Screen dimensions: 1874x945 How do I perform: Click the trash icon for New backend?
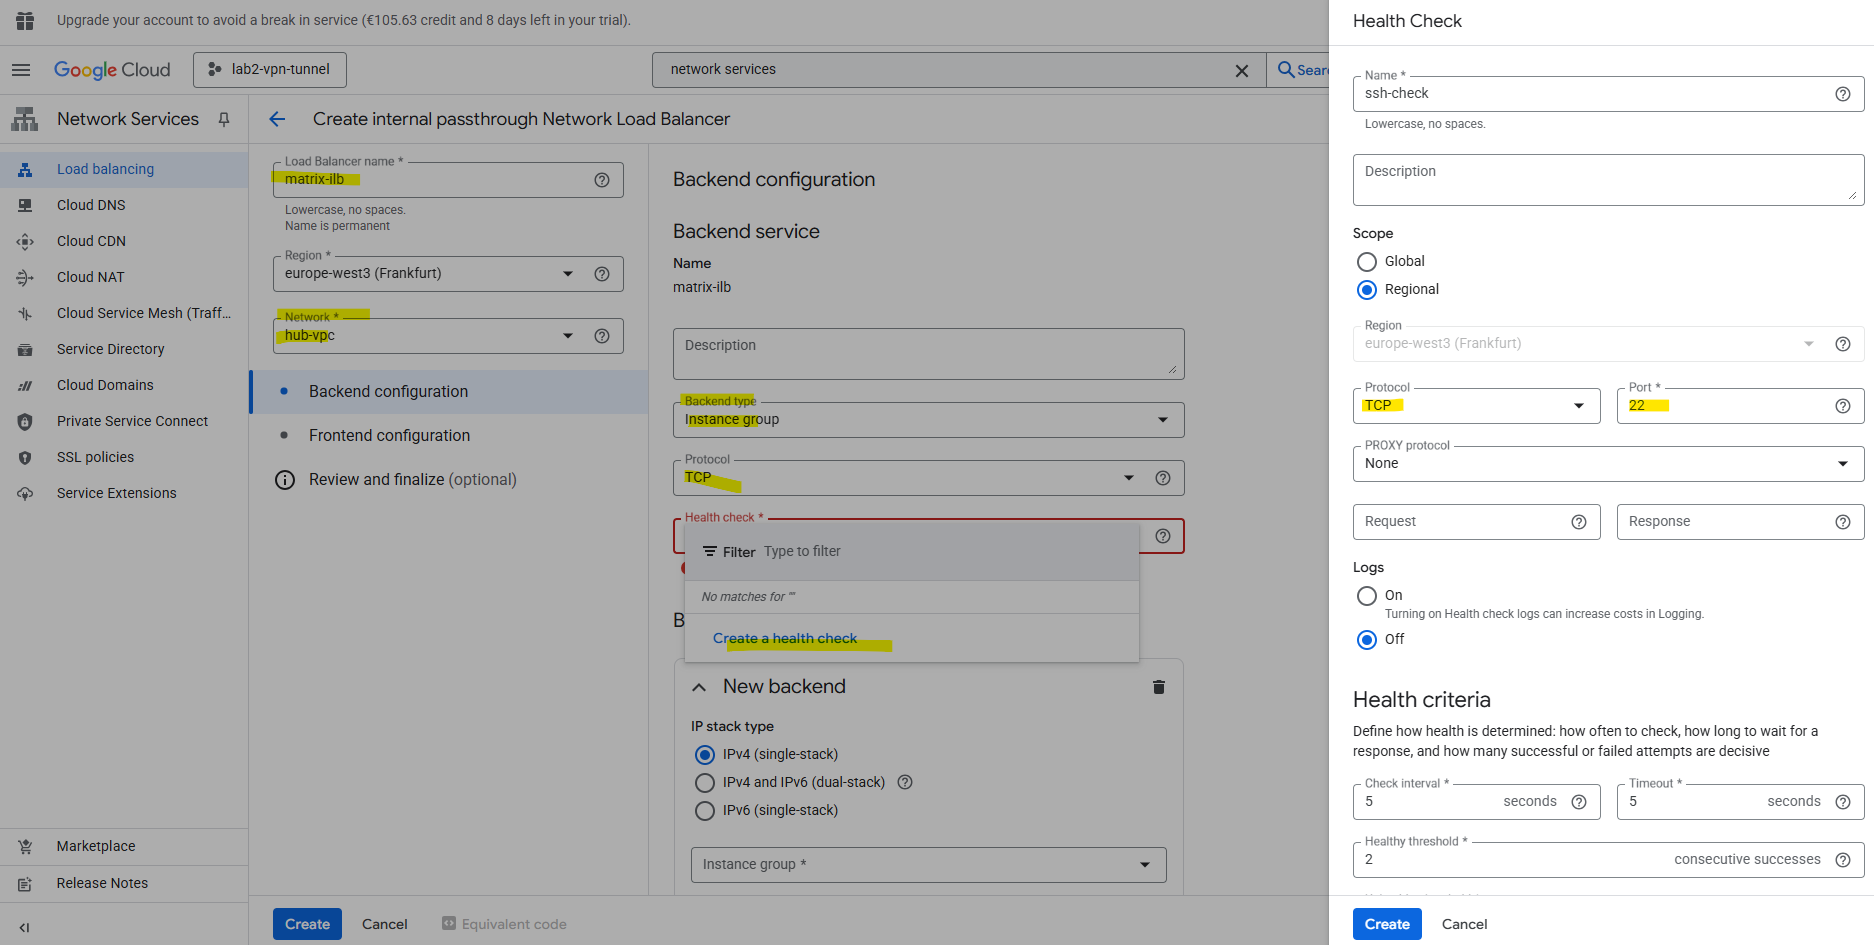click(1158, 687)
